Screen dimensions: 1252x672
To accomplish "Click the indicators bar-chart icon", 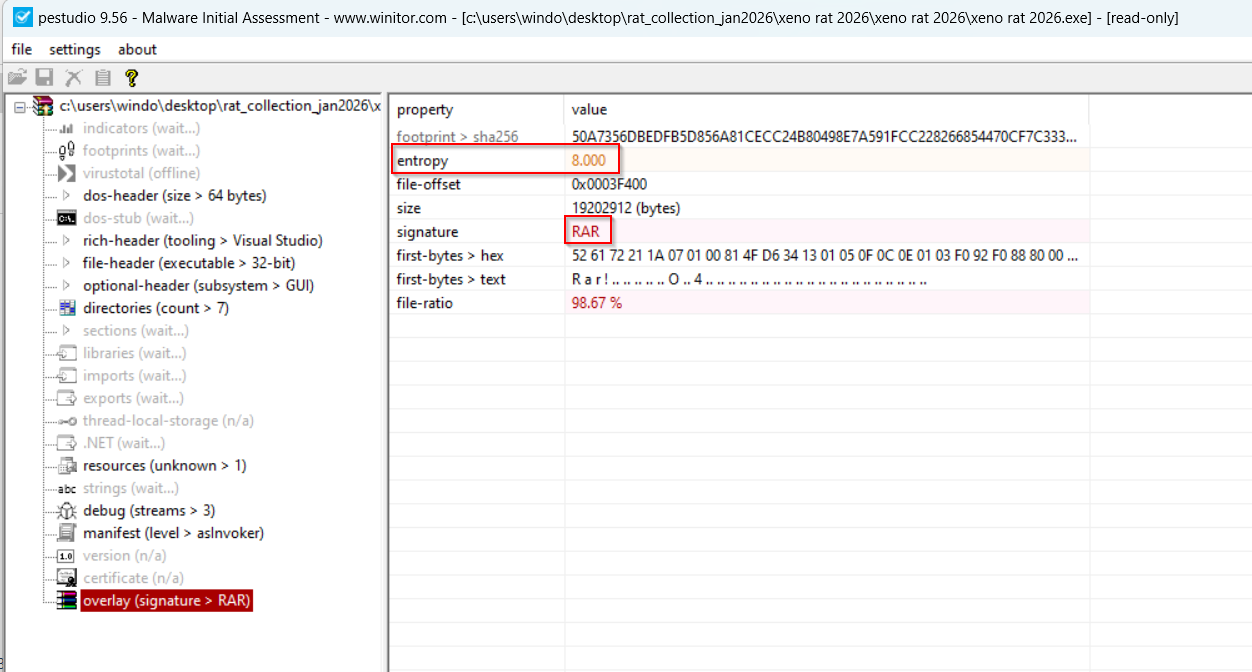I will [64, 128].
